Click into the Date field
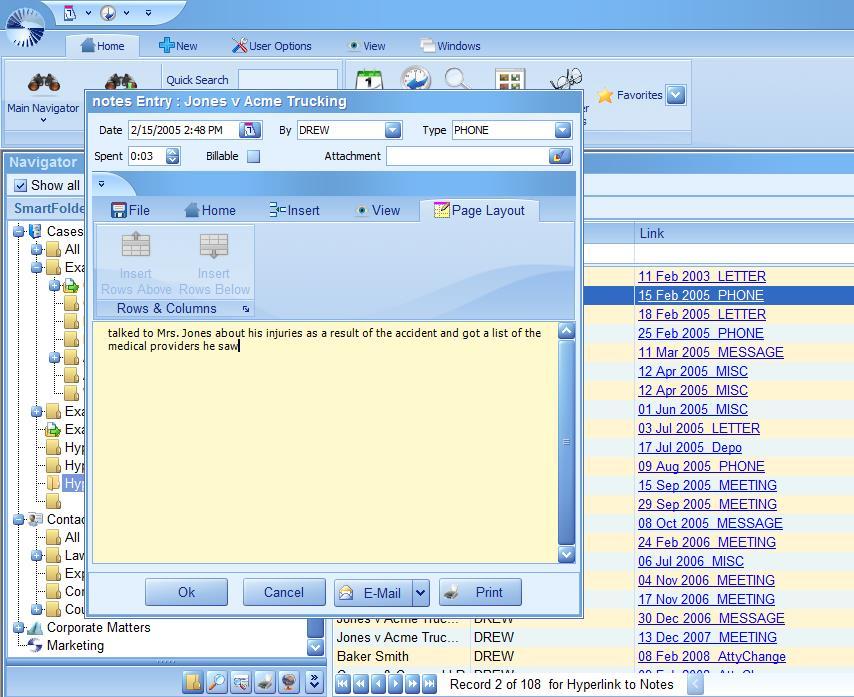The height and width of the screenshot is (697, 854). point(184,130)
